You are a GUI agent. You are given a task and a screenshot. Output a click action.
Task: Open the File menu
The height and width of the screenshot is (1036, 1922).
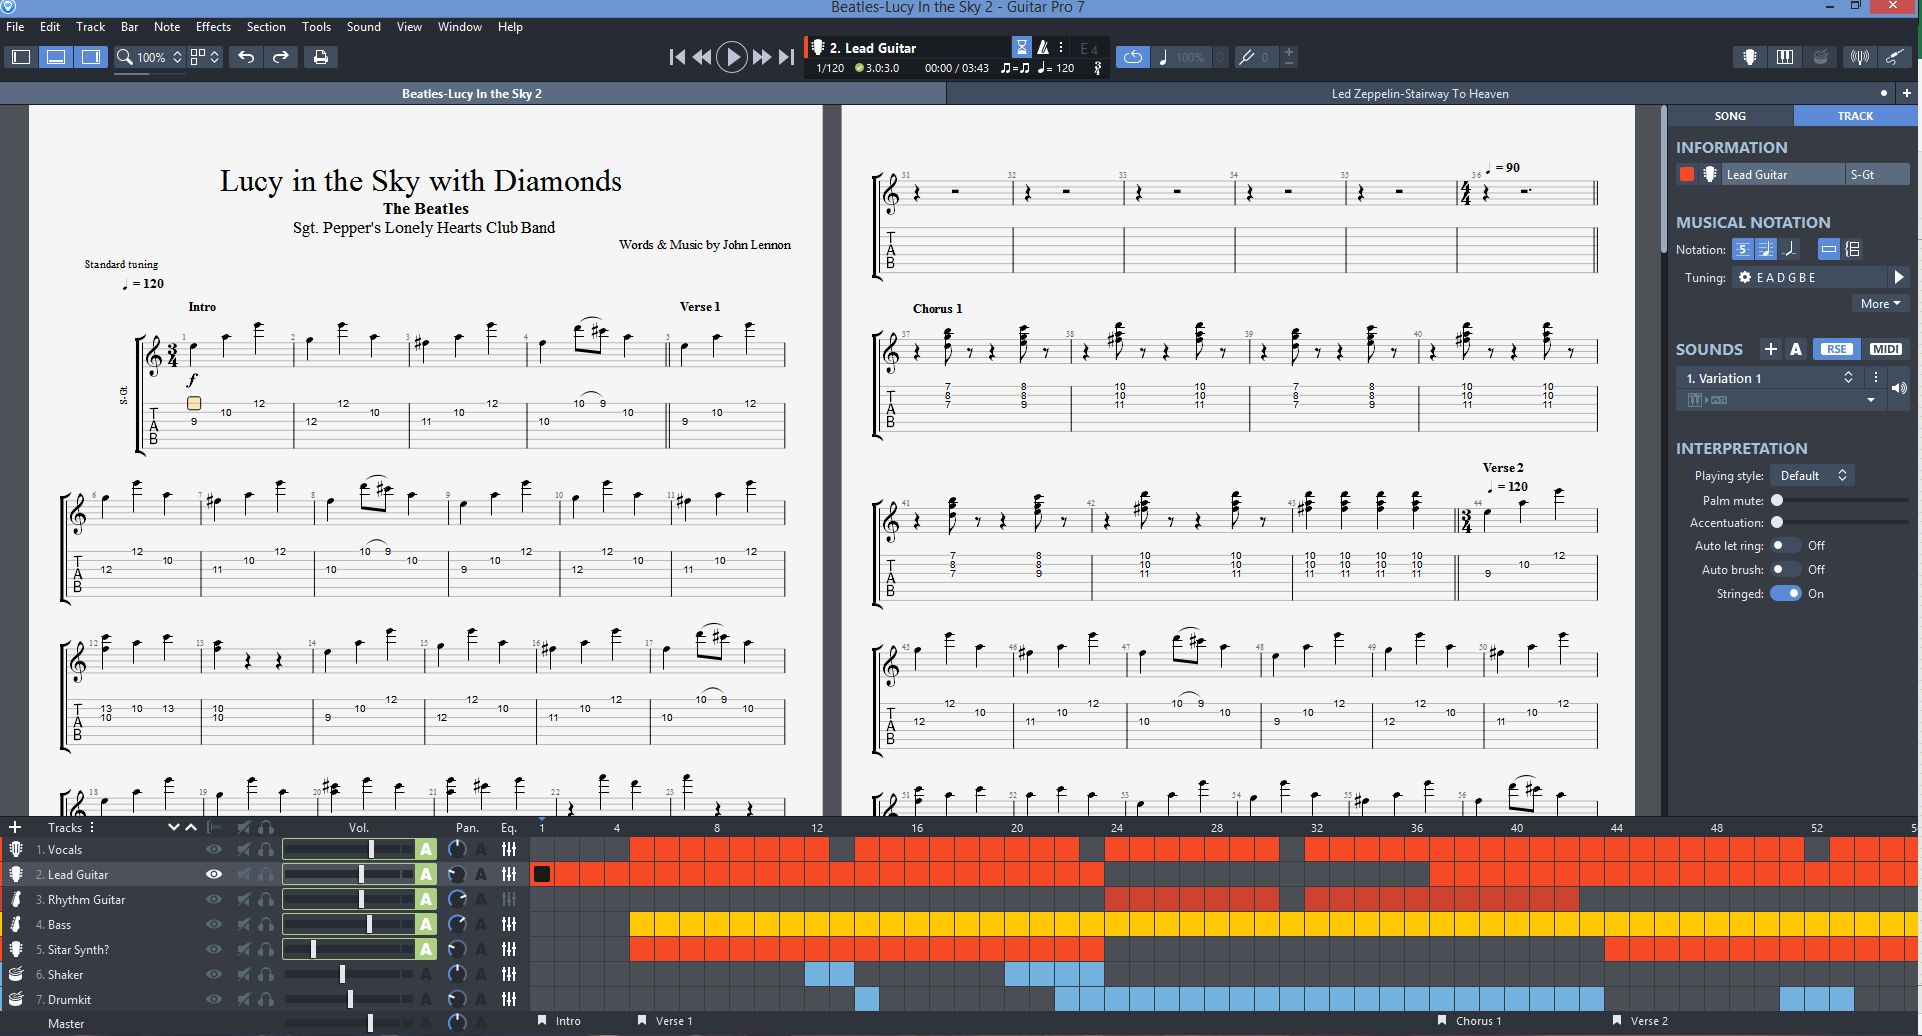coord(15,27)
